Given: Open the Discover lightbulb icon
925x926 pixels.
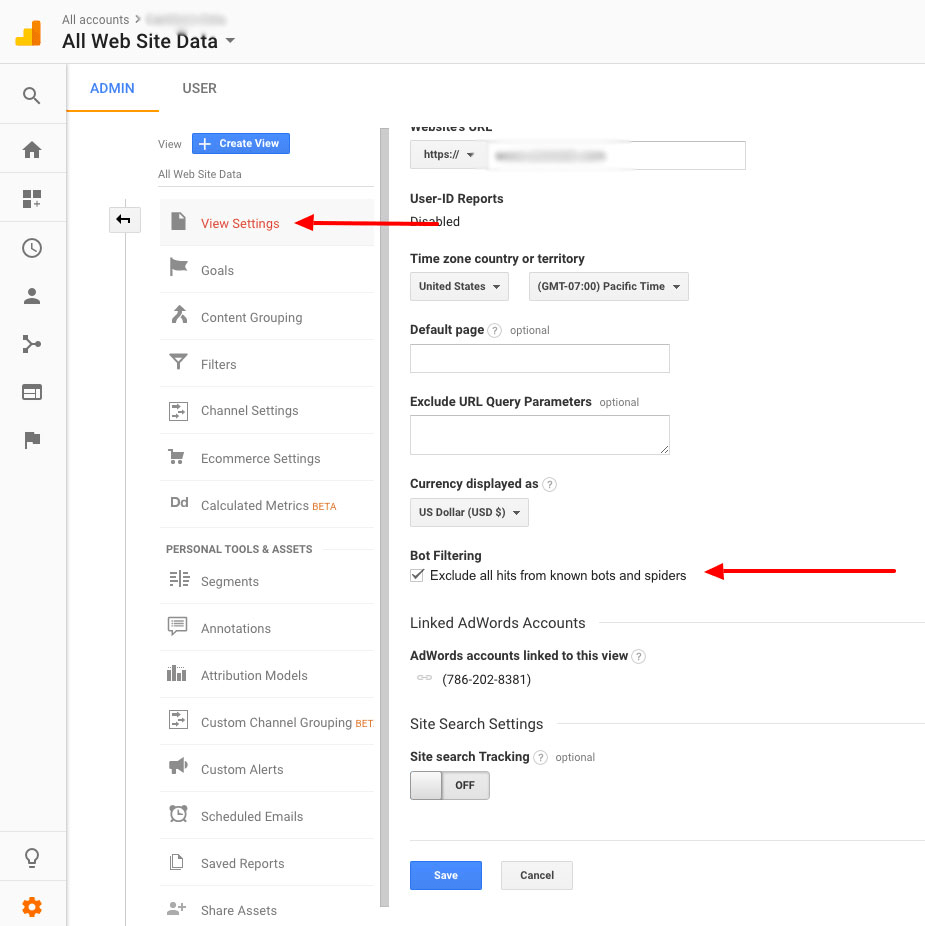Looking at the screenshot, I should click(x=33, y=857).
